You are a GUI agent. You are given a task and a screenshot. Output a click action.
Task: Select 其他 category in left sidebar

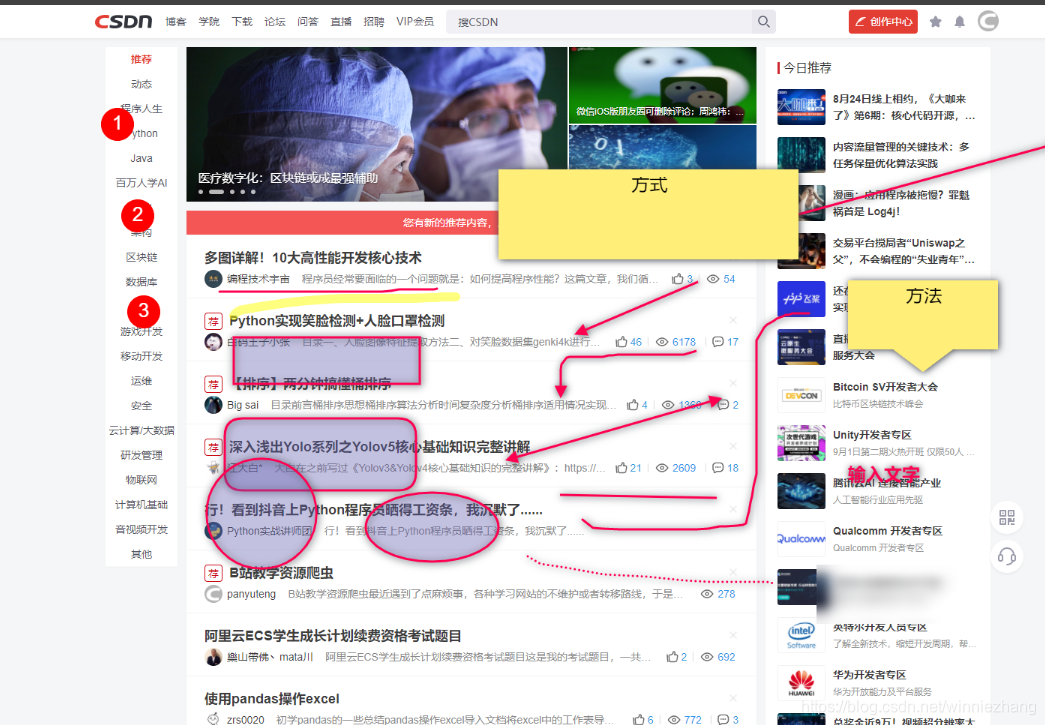pyautogui.click(x=141, y=554)
